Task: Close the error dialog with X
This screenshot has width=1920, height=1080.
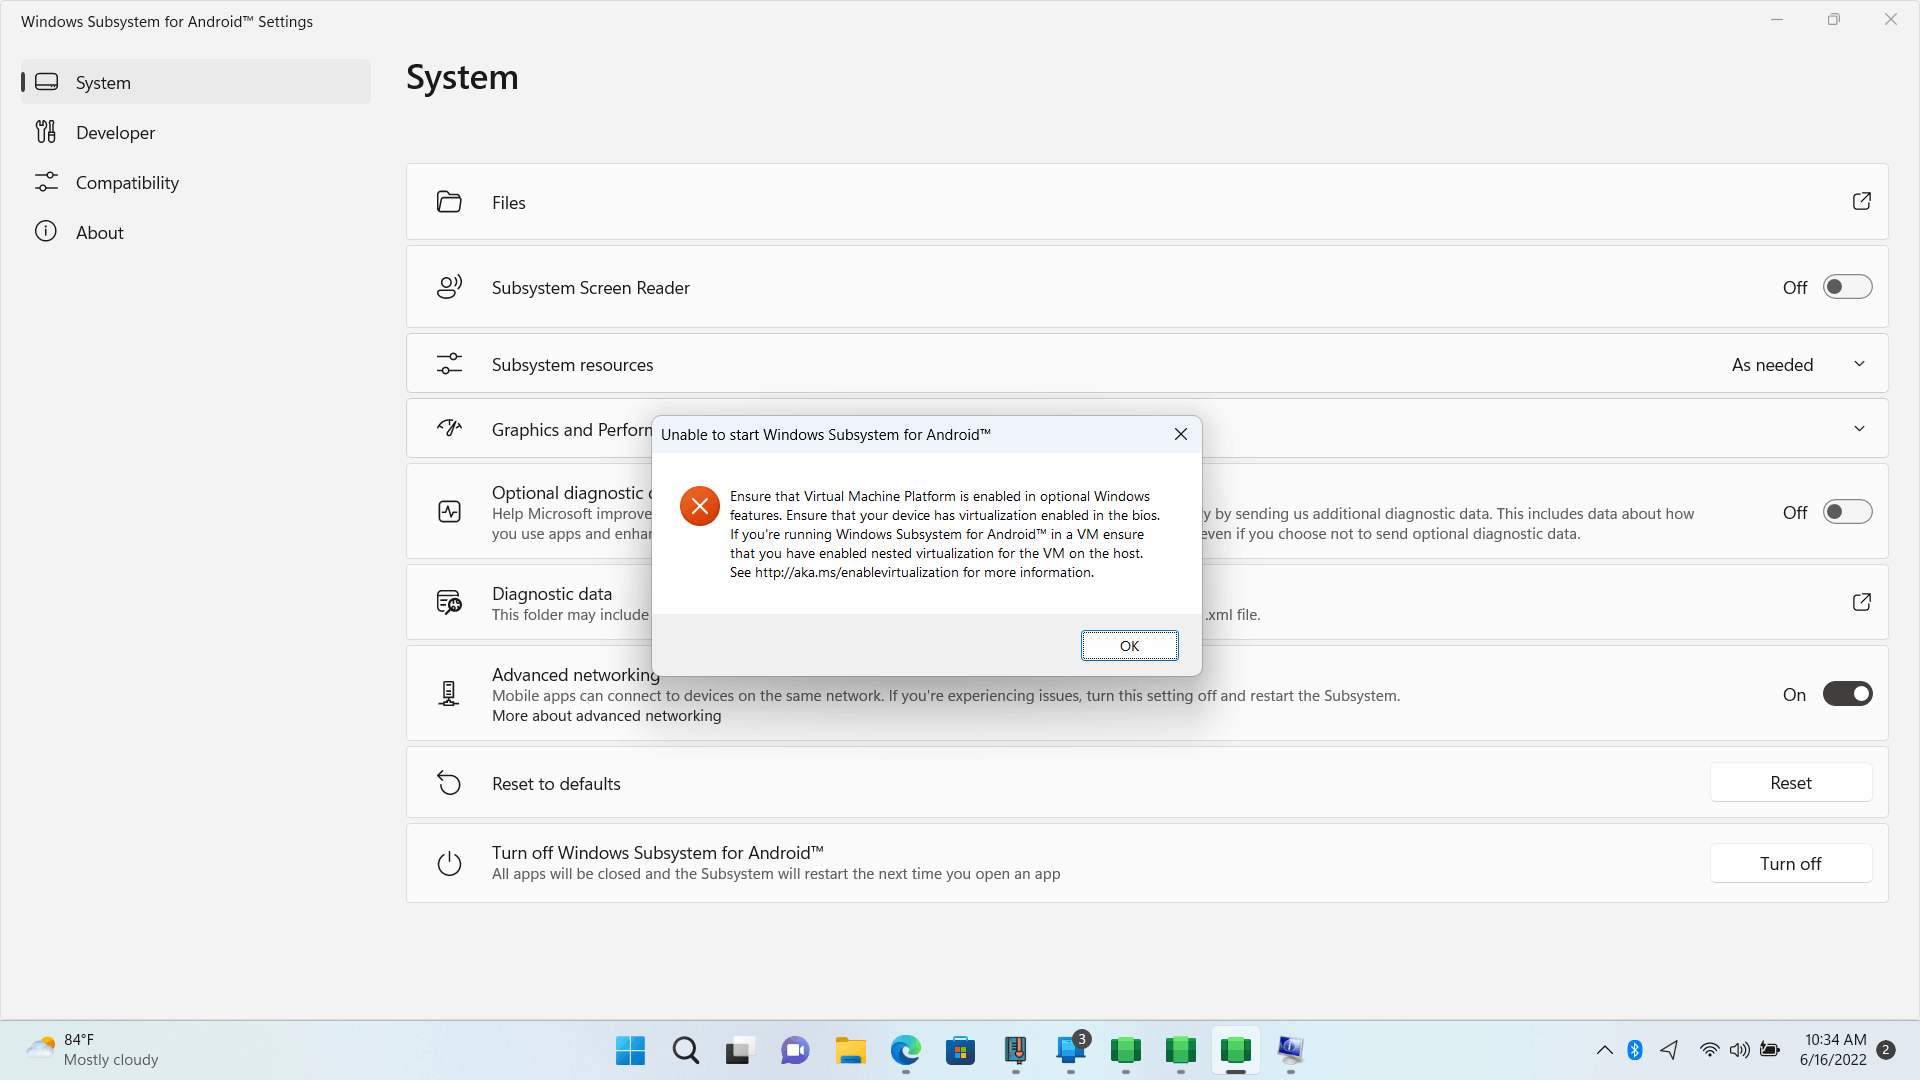Action: point(1180,434)
